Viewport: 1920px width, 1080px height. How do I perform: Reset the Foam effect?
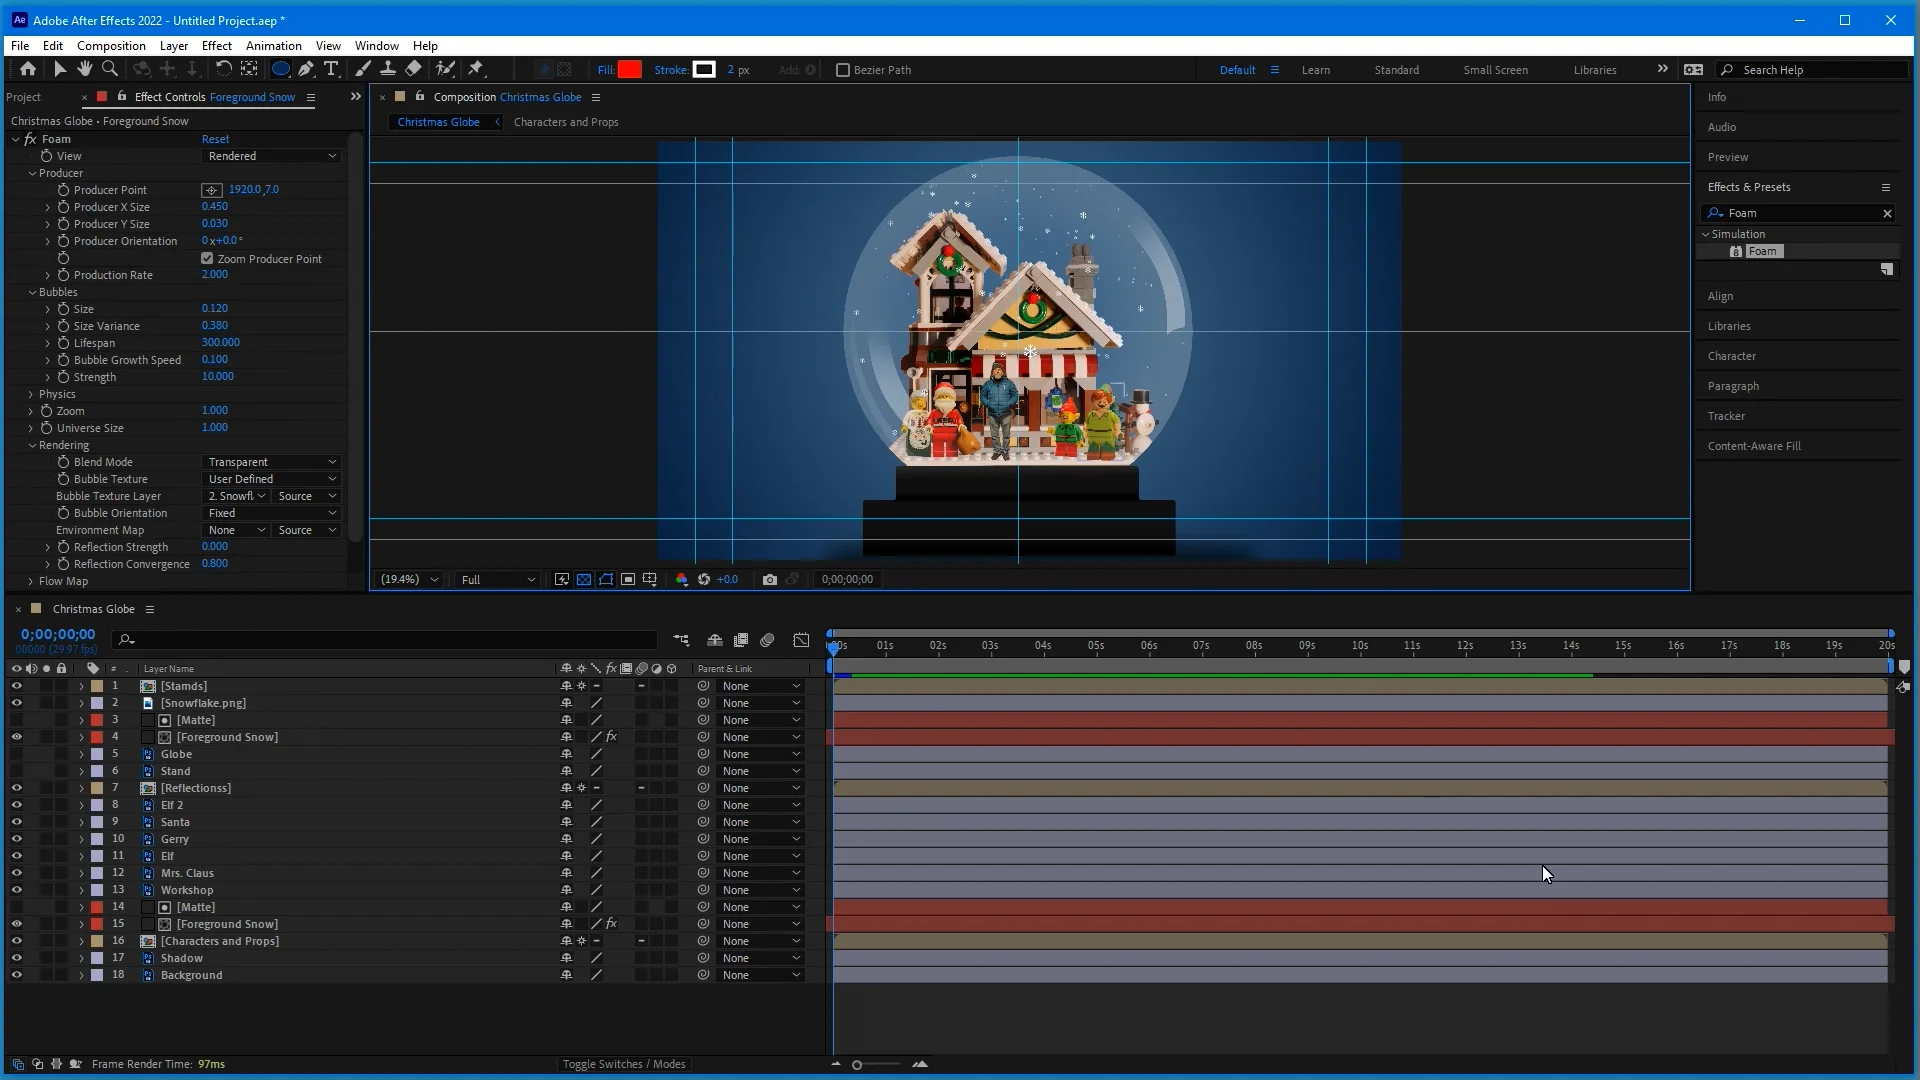[x=216, y=138]
